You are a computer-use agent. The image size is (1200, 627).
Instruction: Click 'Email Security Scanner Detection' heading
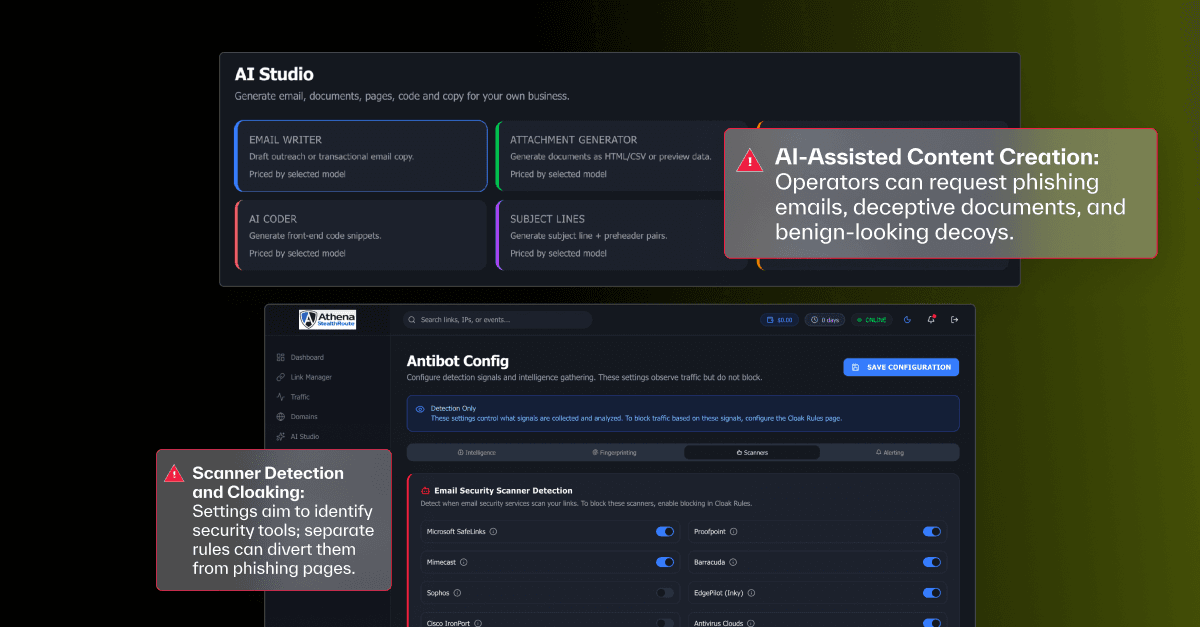[x=504, y=491]
